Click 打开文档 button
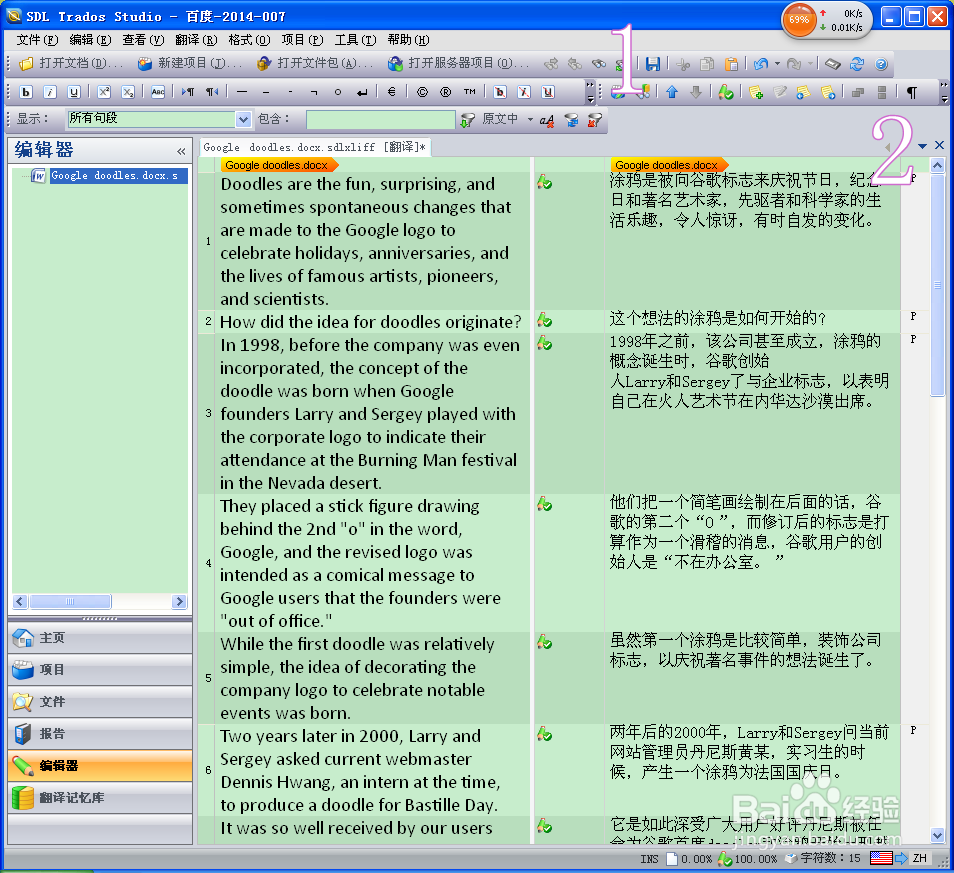954x873 pixels. [71, 64]
